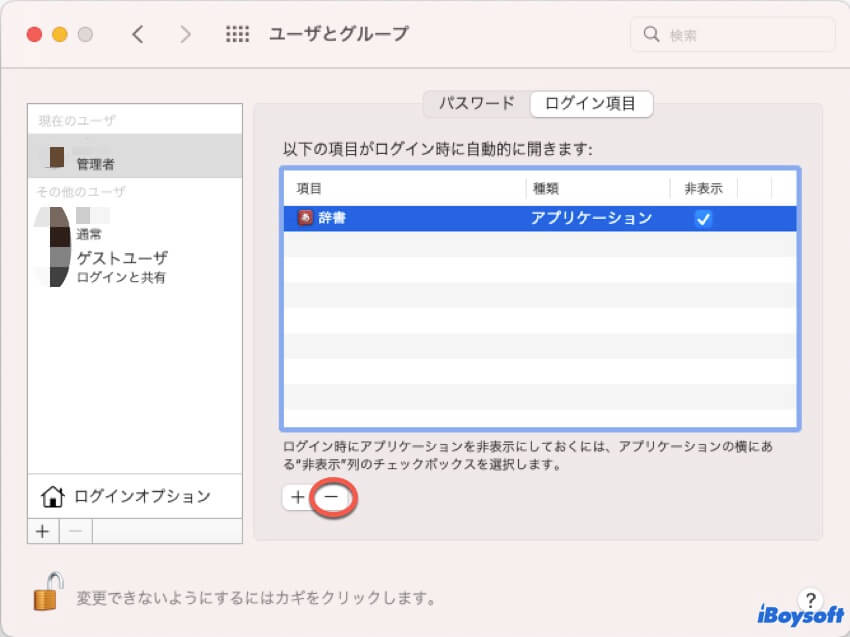Open the show-all preferences grid icon

(237, 34)
